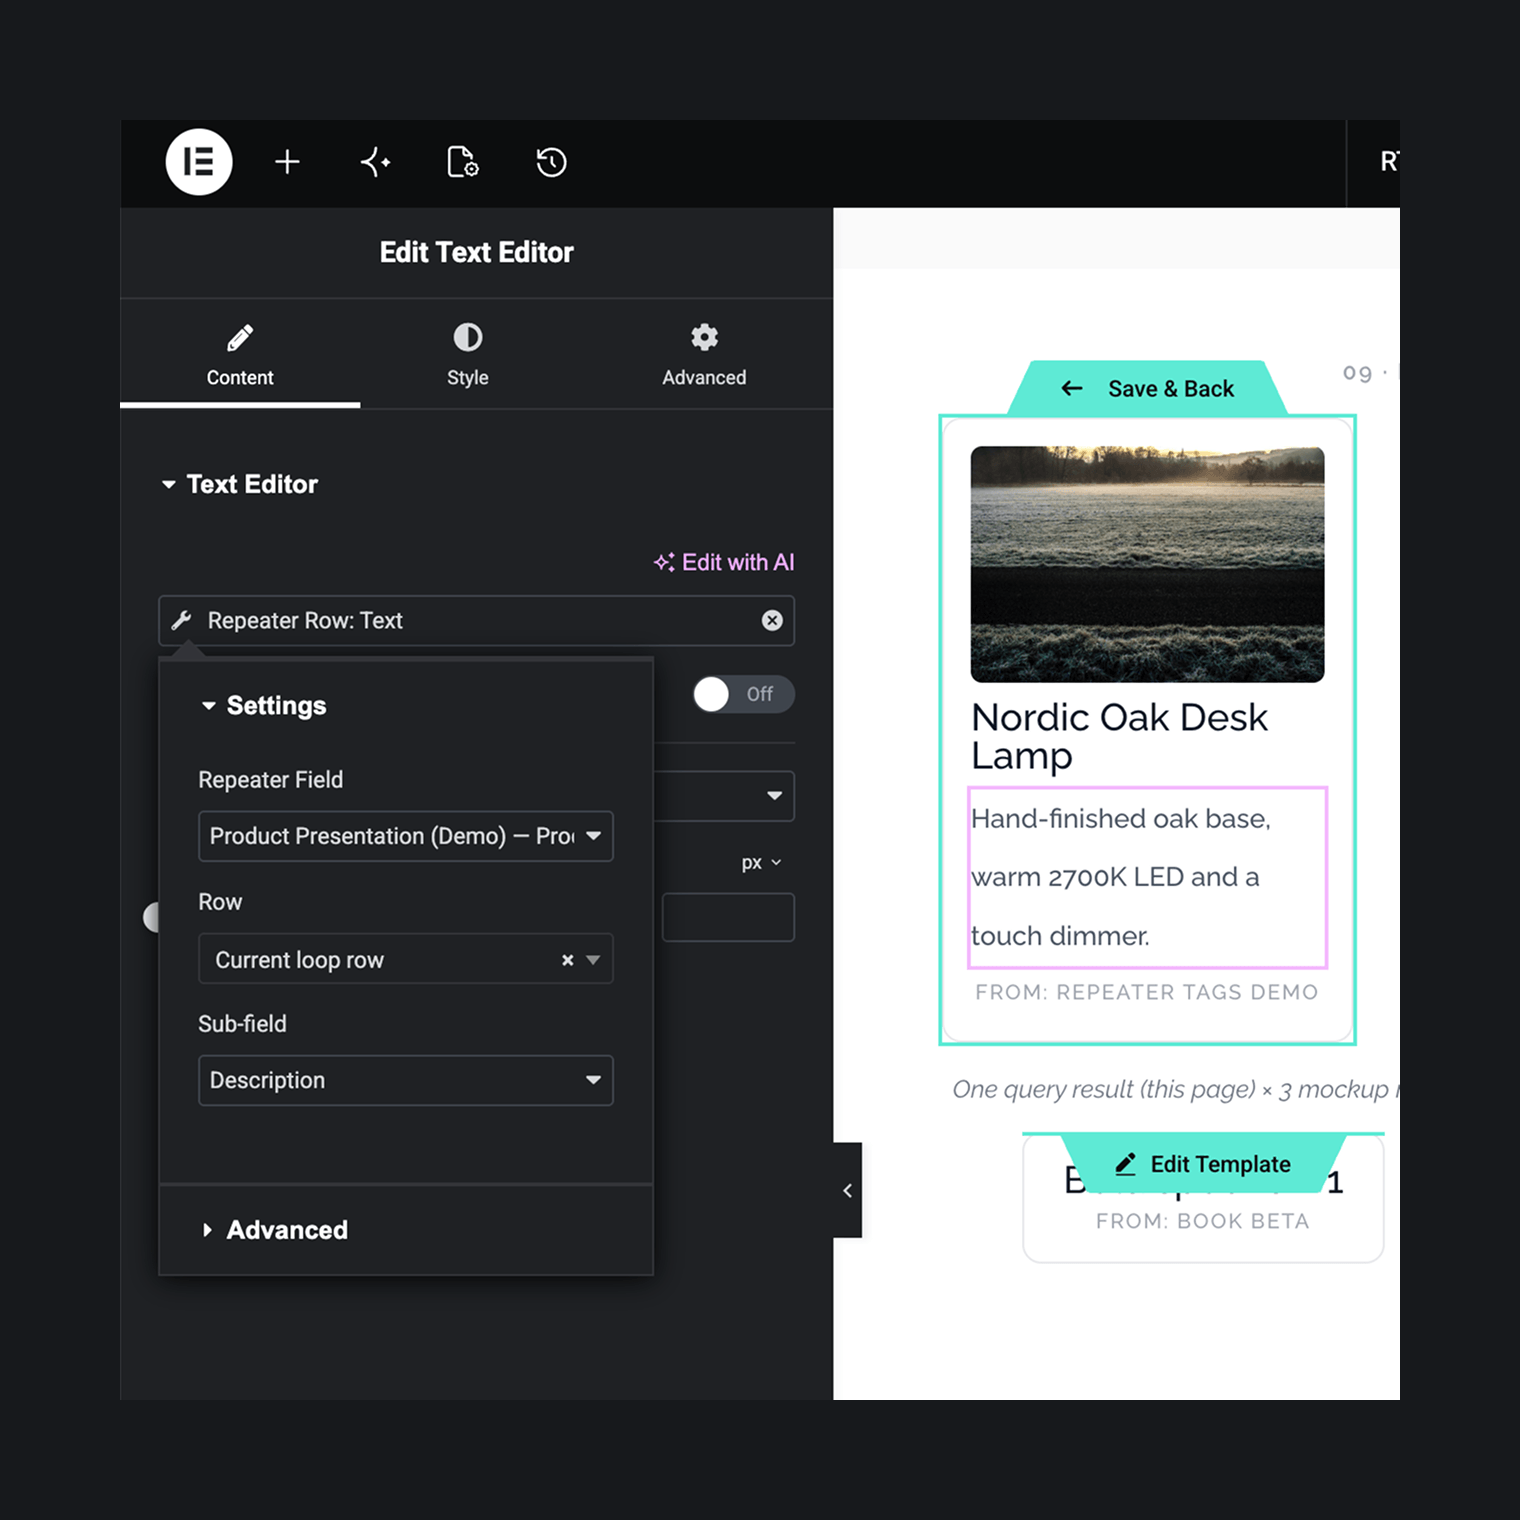Click the pencil icon on Edit Template
The height and width of the screenshot is (1520, 1520).
click(1125, 1164)
